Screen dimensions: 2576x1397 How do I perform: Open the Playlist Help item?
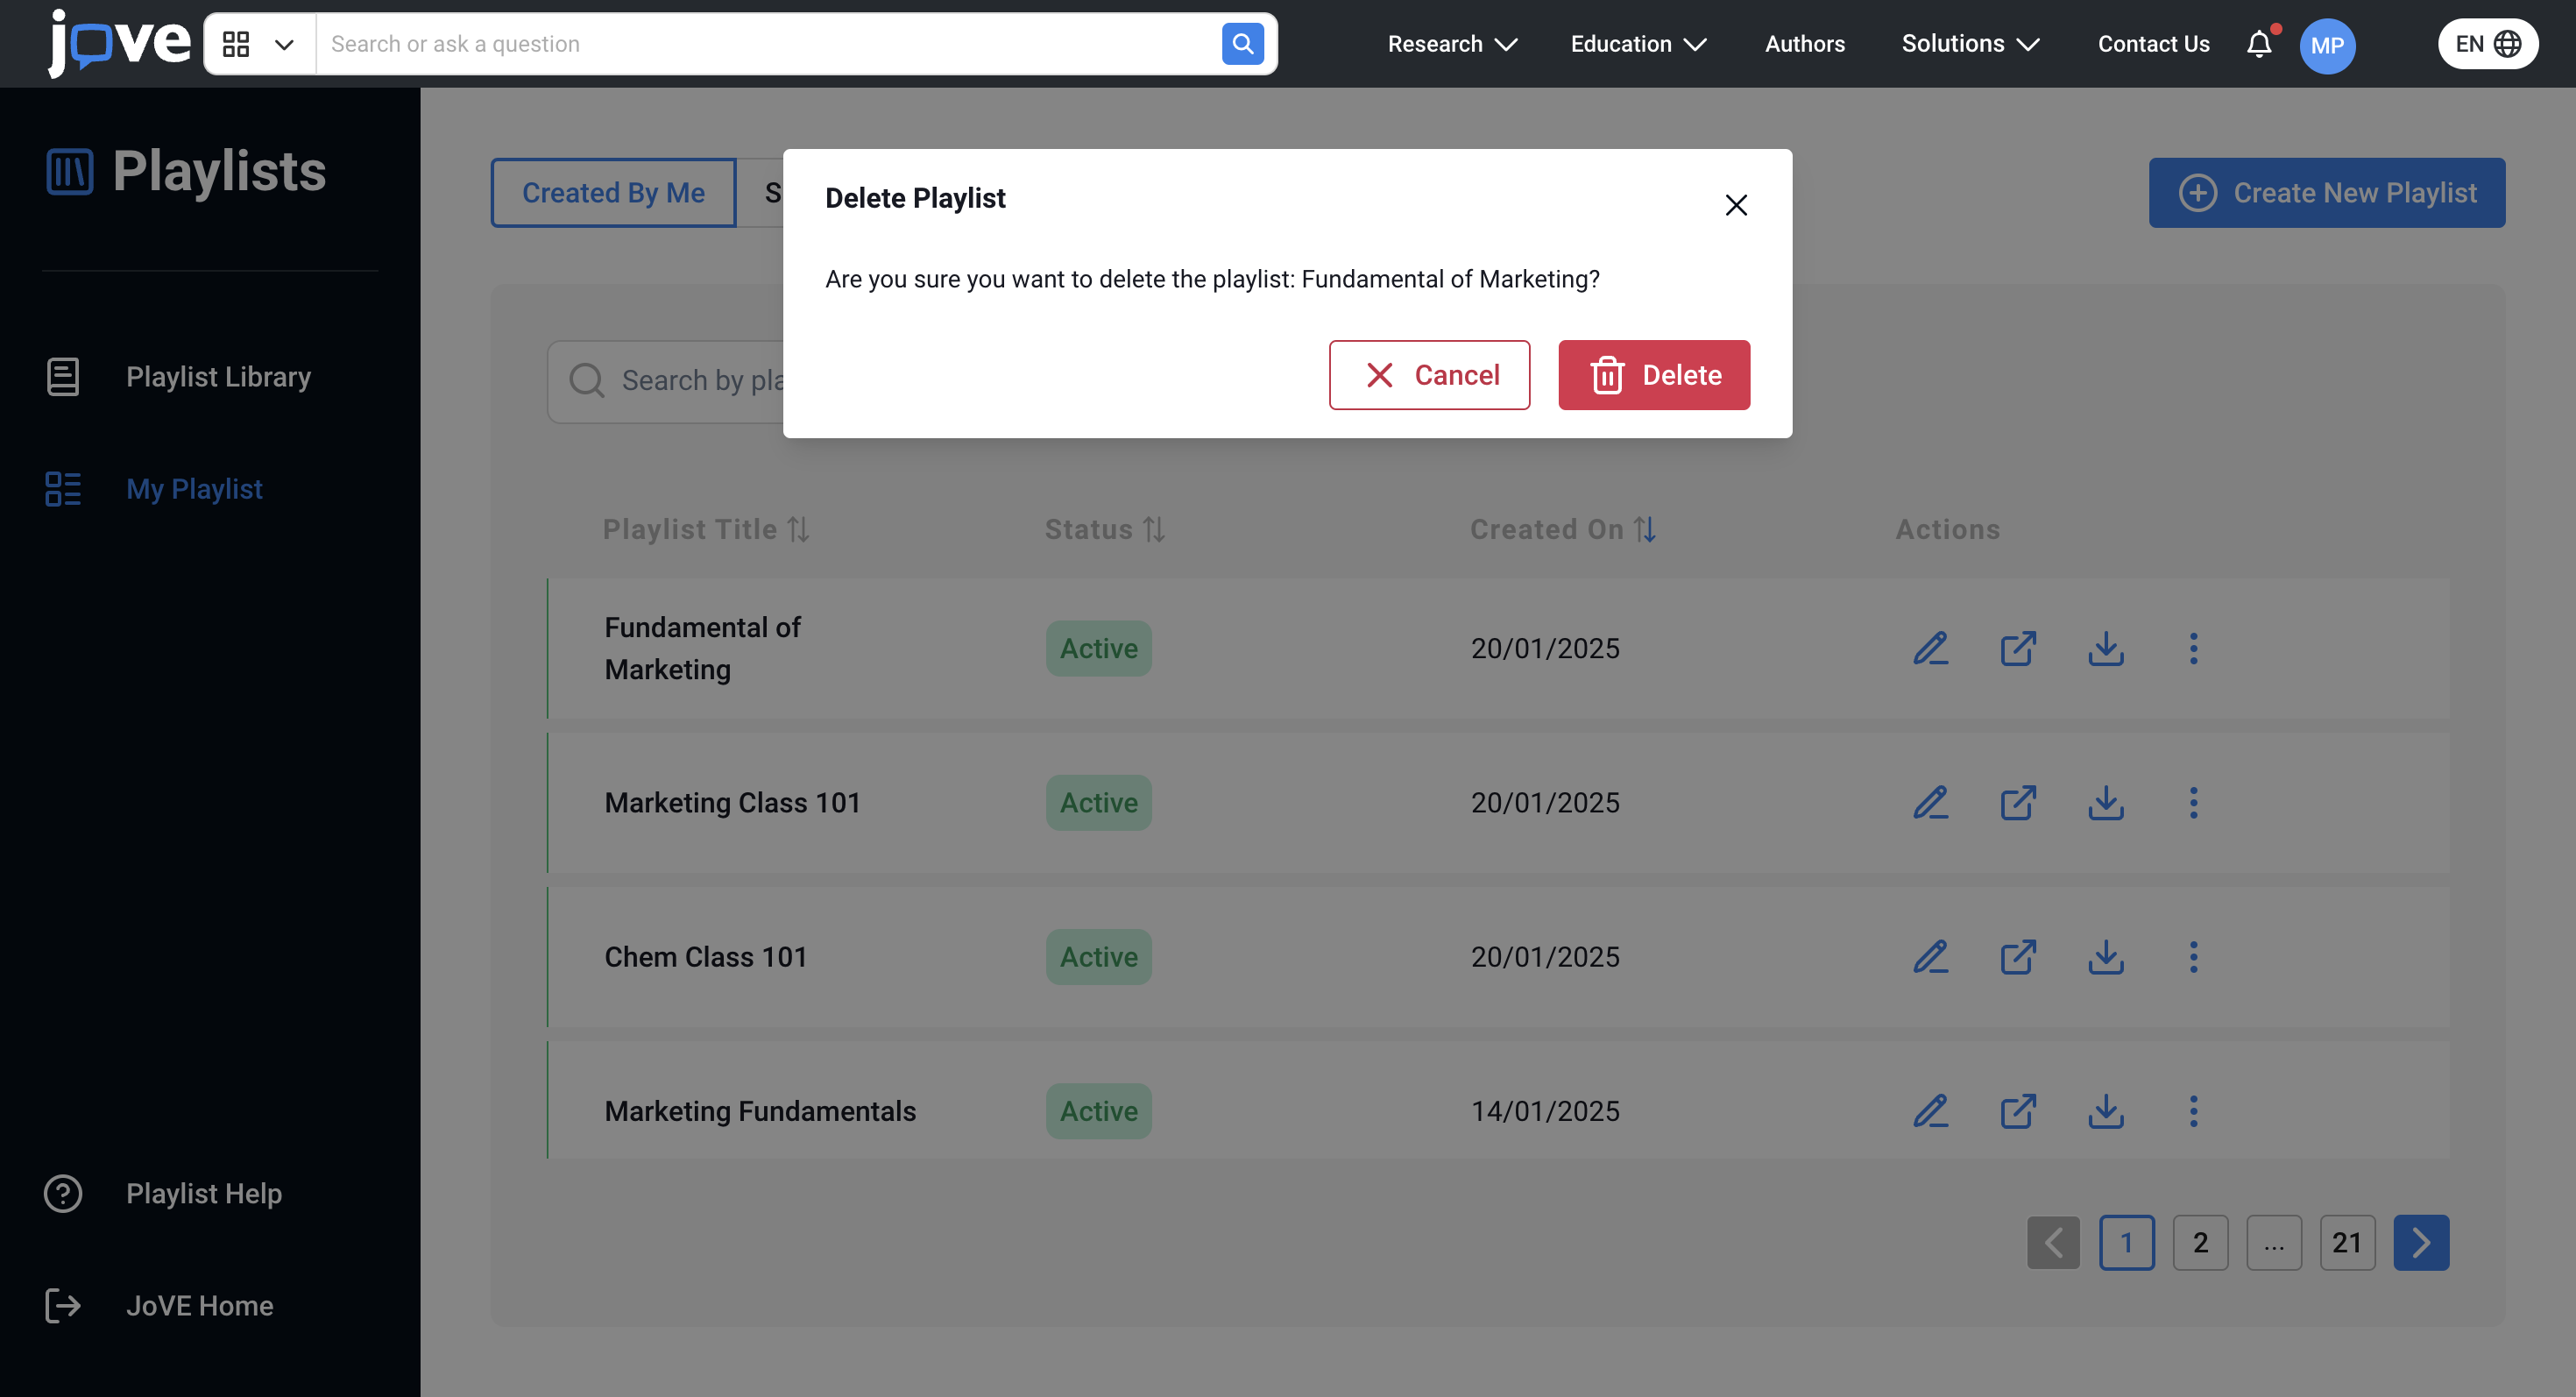203,1193
